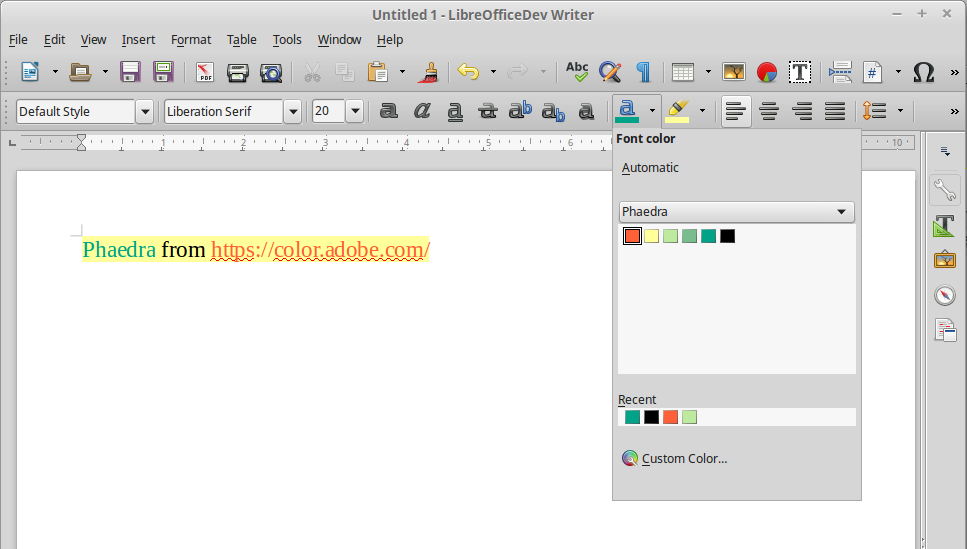The width and height of the screenshot is (967, 549).
Task: Pick the black swatch in Recent
Action: click(651, 417)
